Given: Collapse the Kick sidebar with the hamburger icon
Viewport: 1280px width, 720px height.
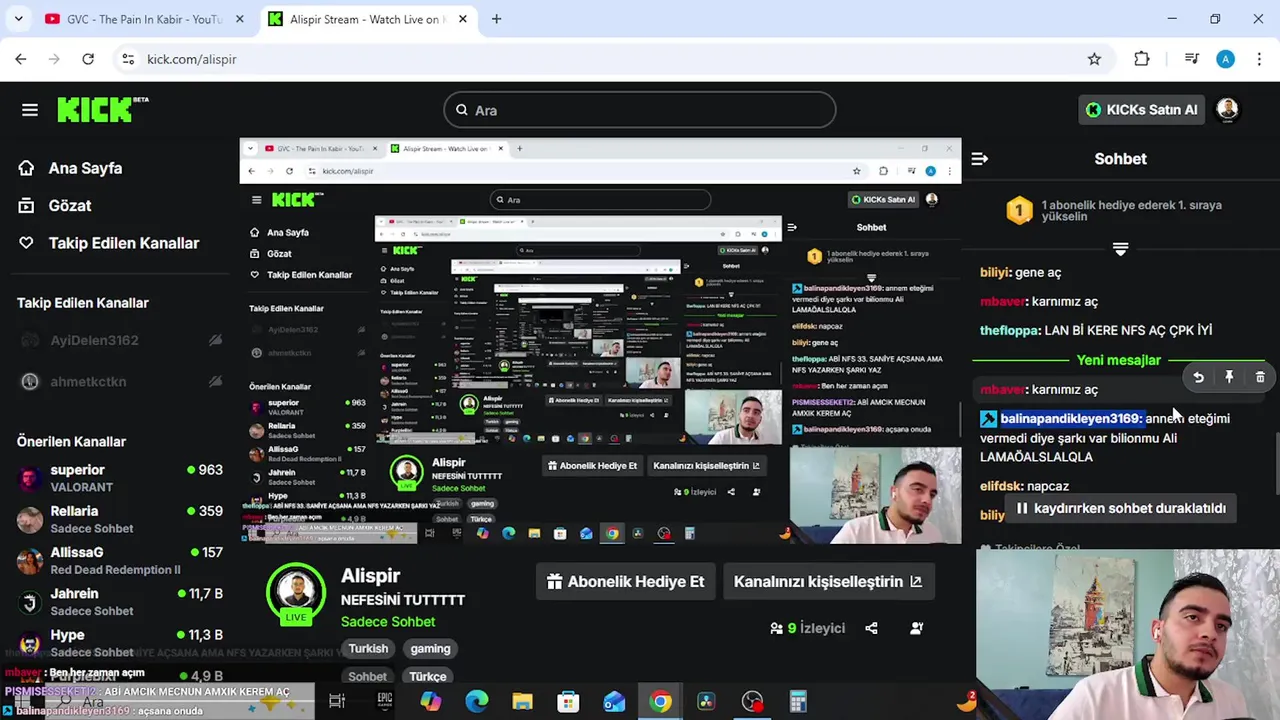Looking at the screenshot, I should (29, 110).
